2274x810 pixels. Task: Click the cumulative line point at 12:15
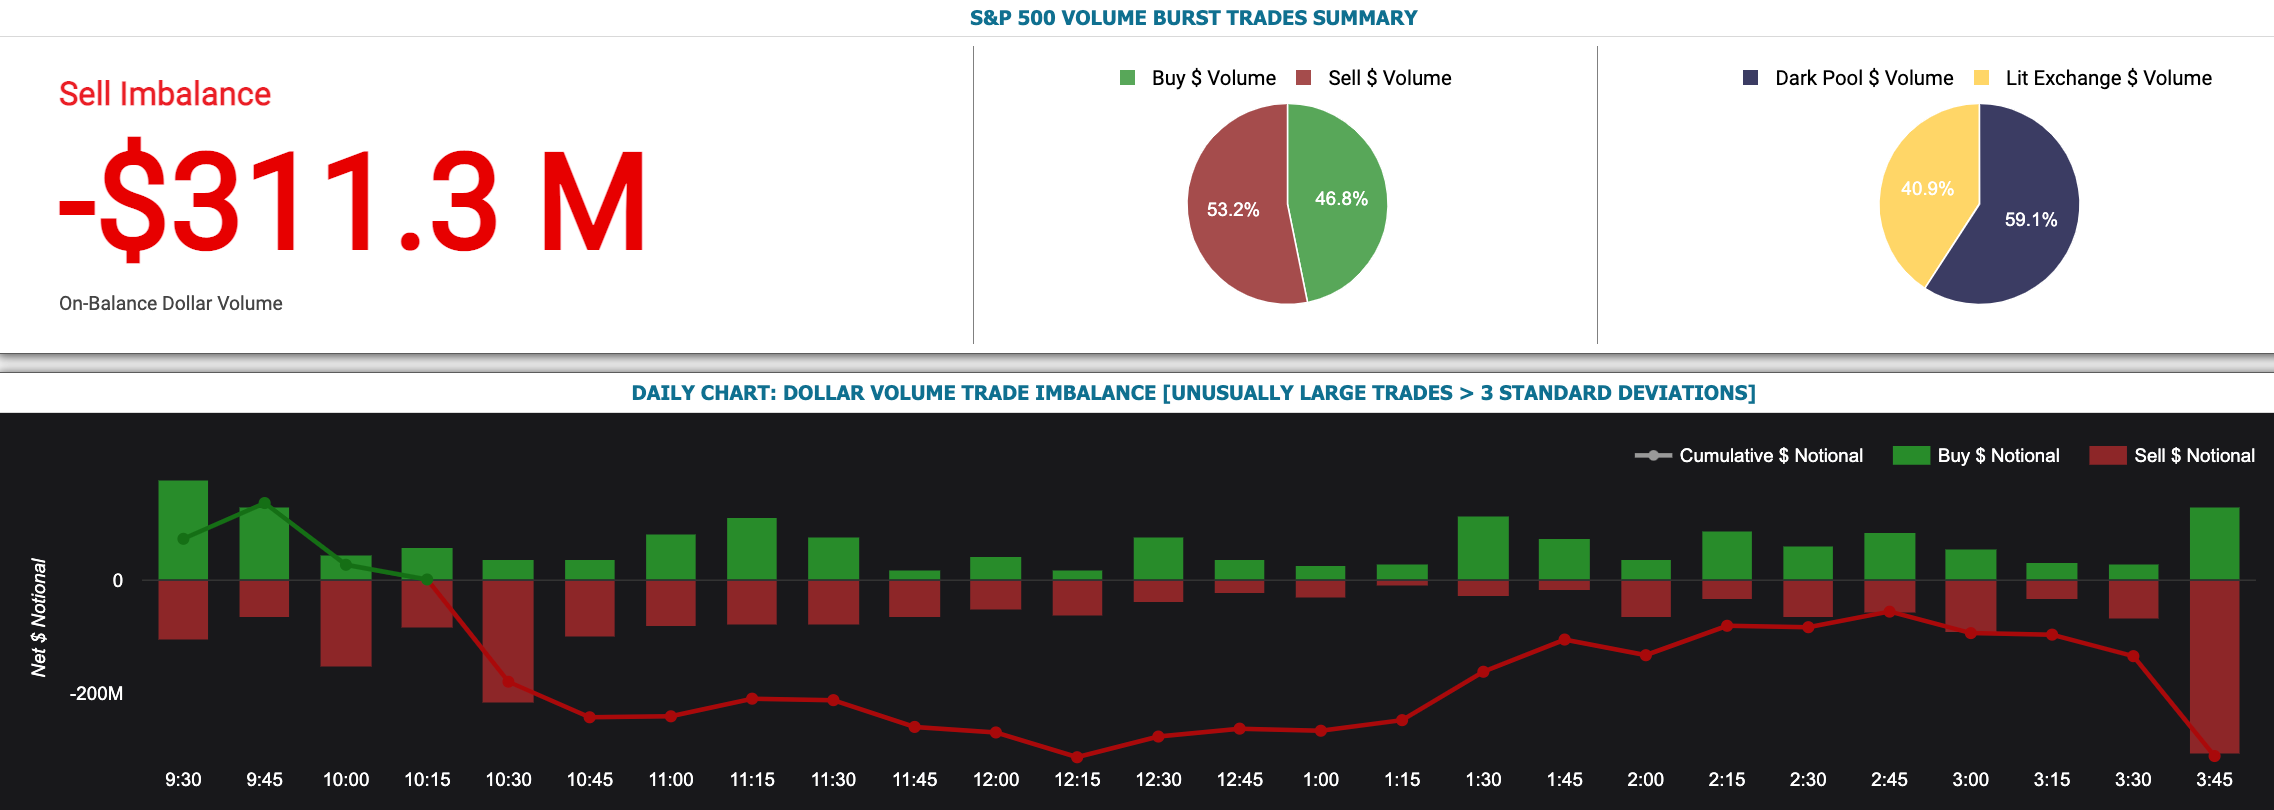pos(1077,757)
